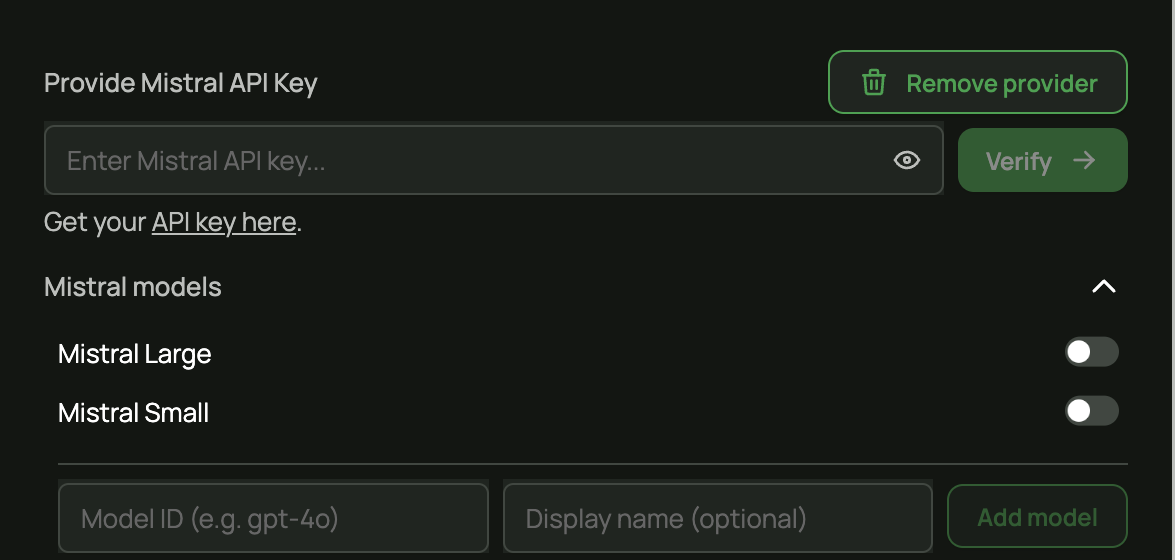Click the trash icon beside Remove provider
This screenshot has width=1175, height=560.
pos(874,83)
